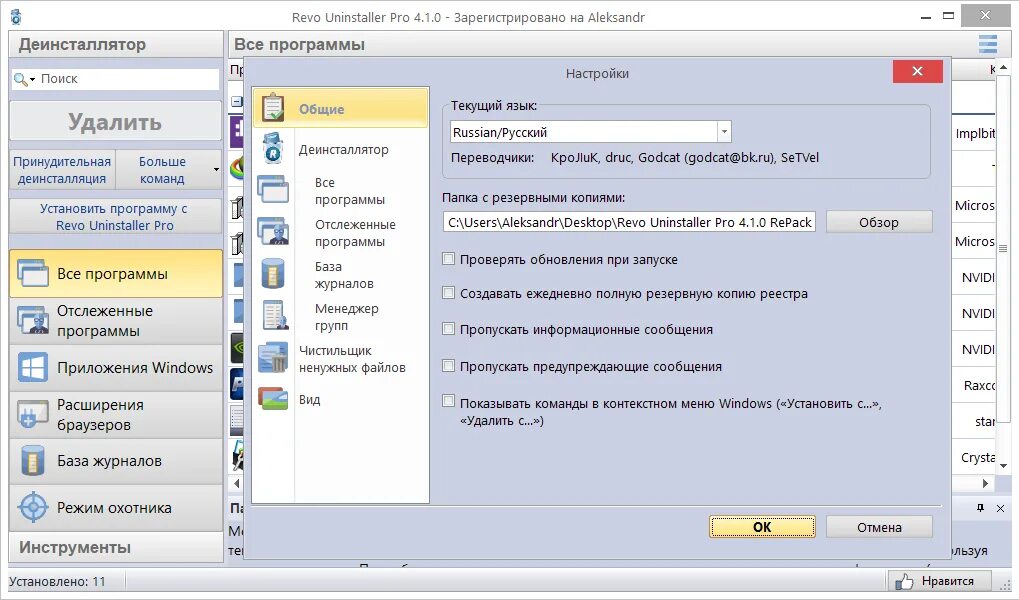Click the Отслеженные программы icon in settings tree

tap(273, 231)
